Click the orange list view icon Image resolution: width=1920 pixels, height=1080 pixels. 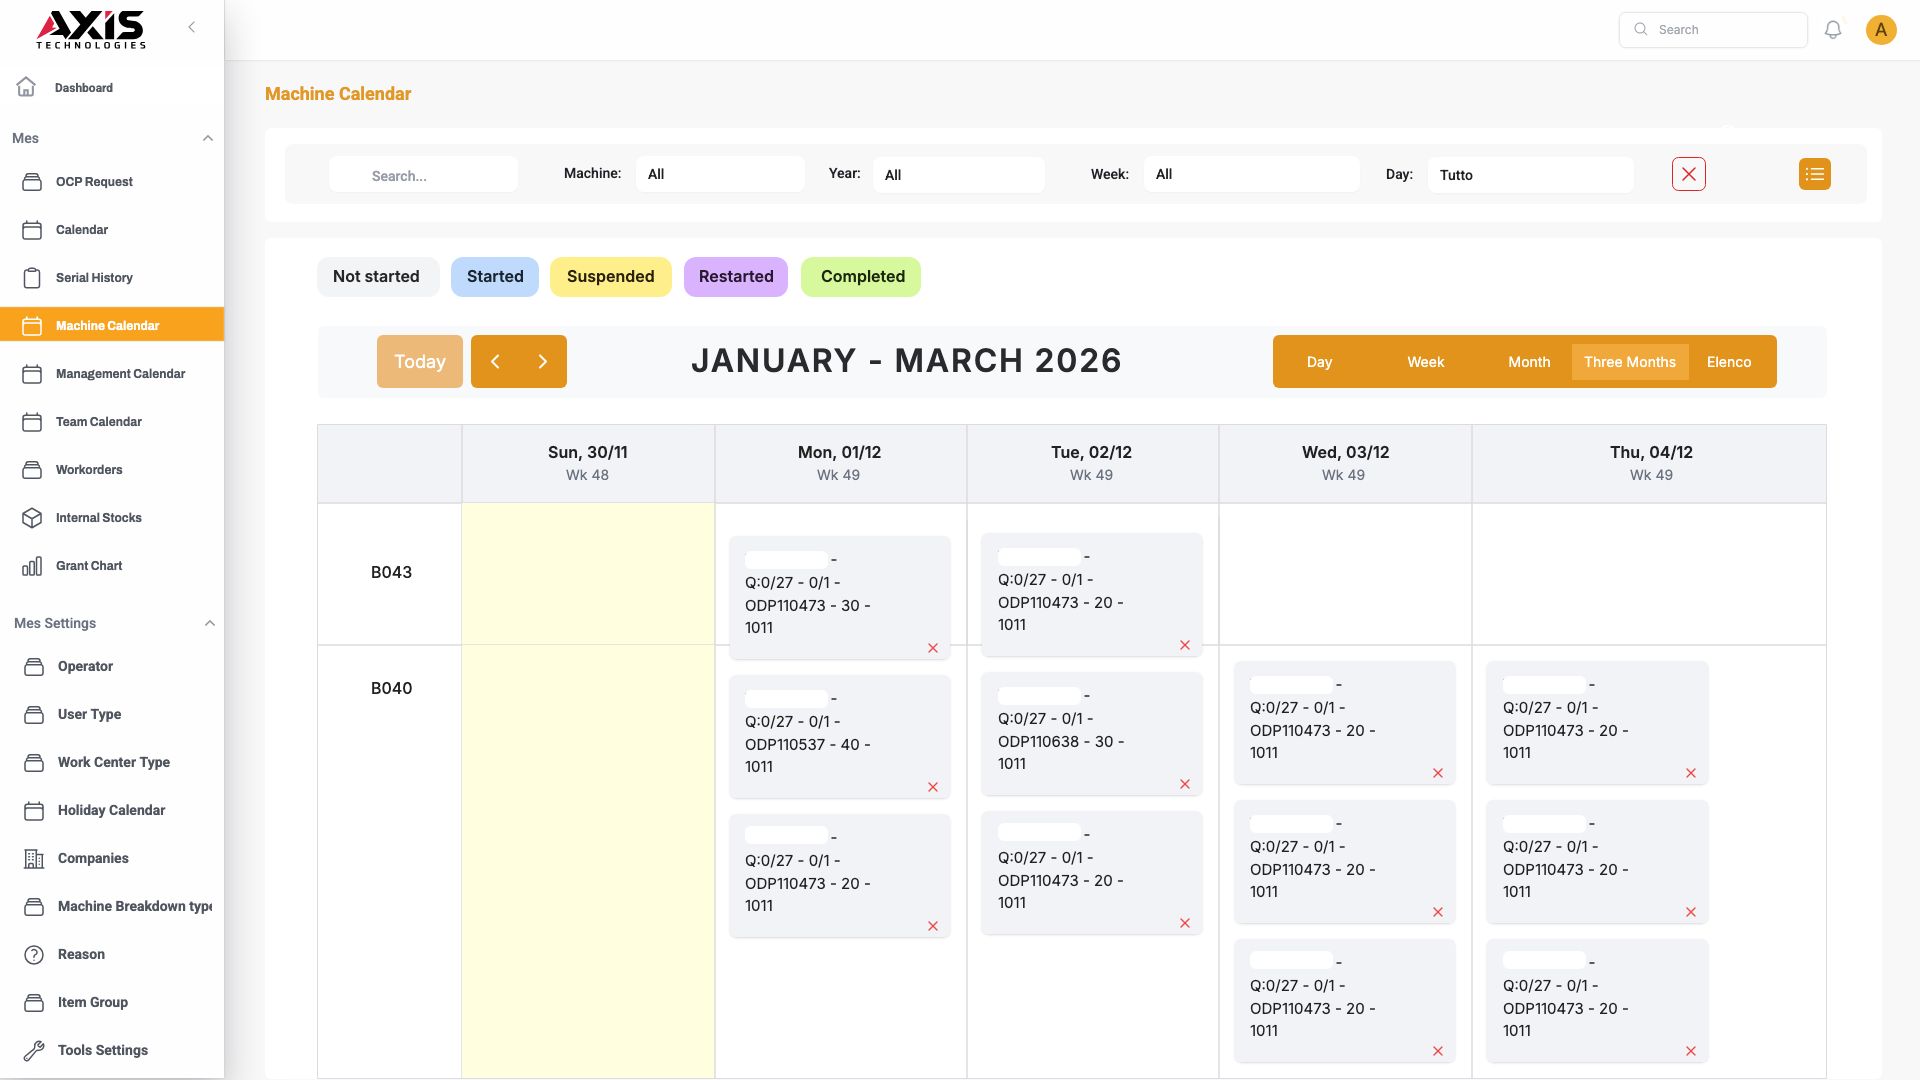click(1814, 174)
